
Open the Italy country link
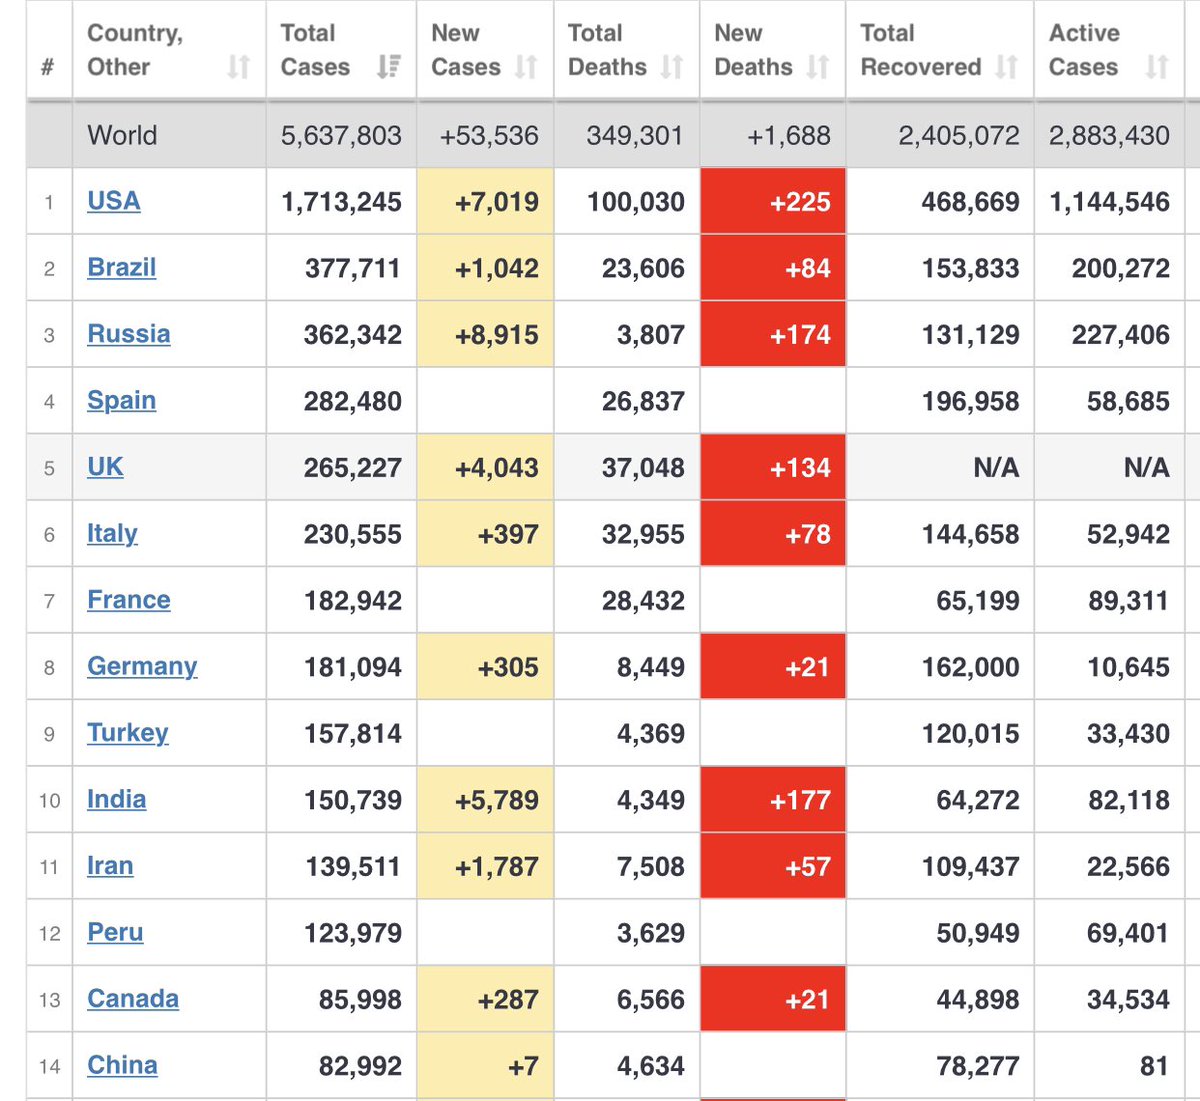(112, 534)
